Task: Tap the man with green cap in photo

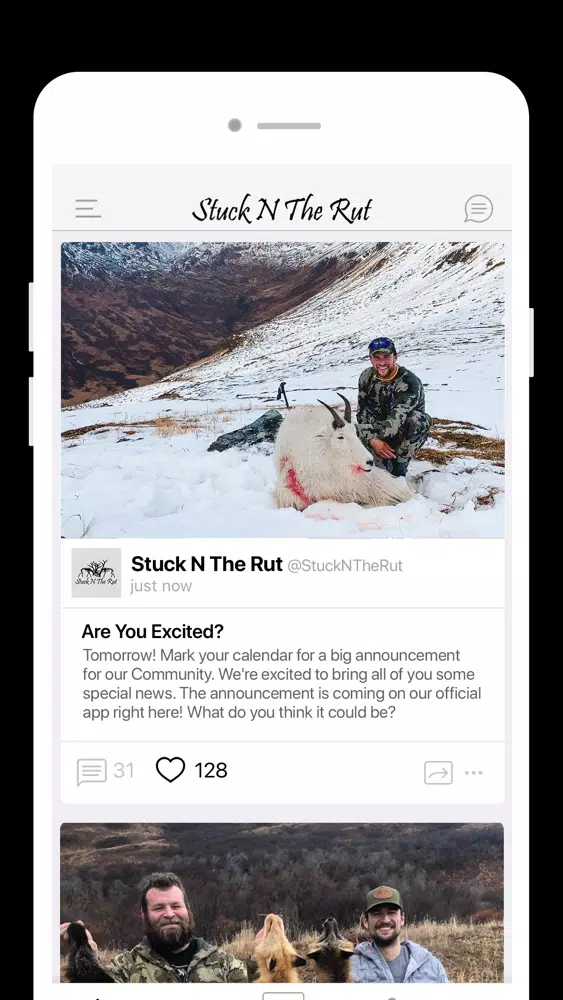Action: point(396,934)
